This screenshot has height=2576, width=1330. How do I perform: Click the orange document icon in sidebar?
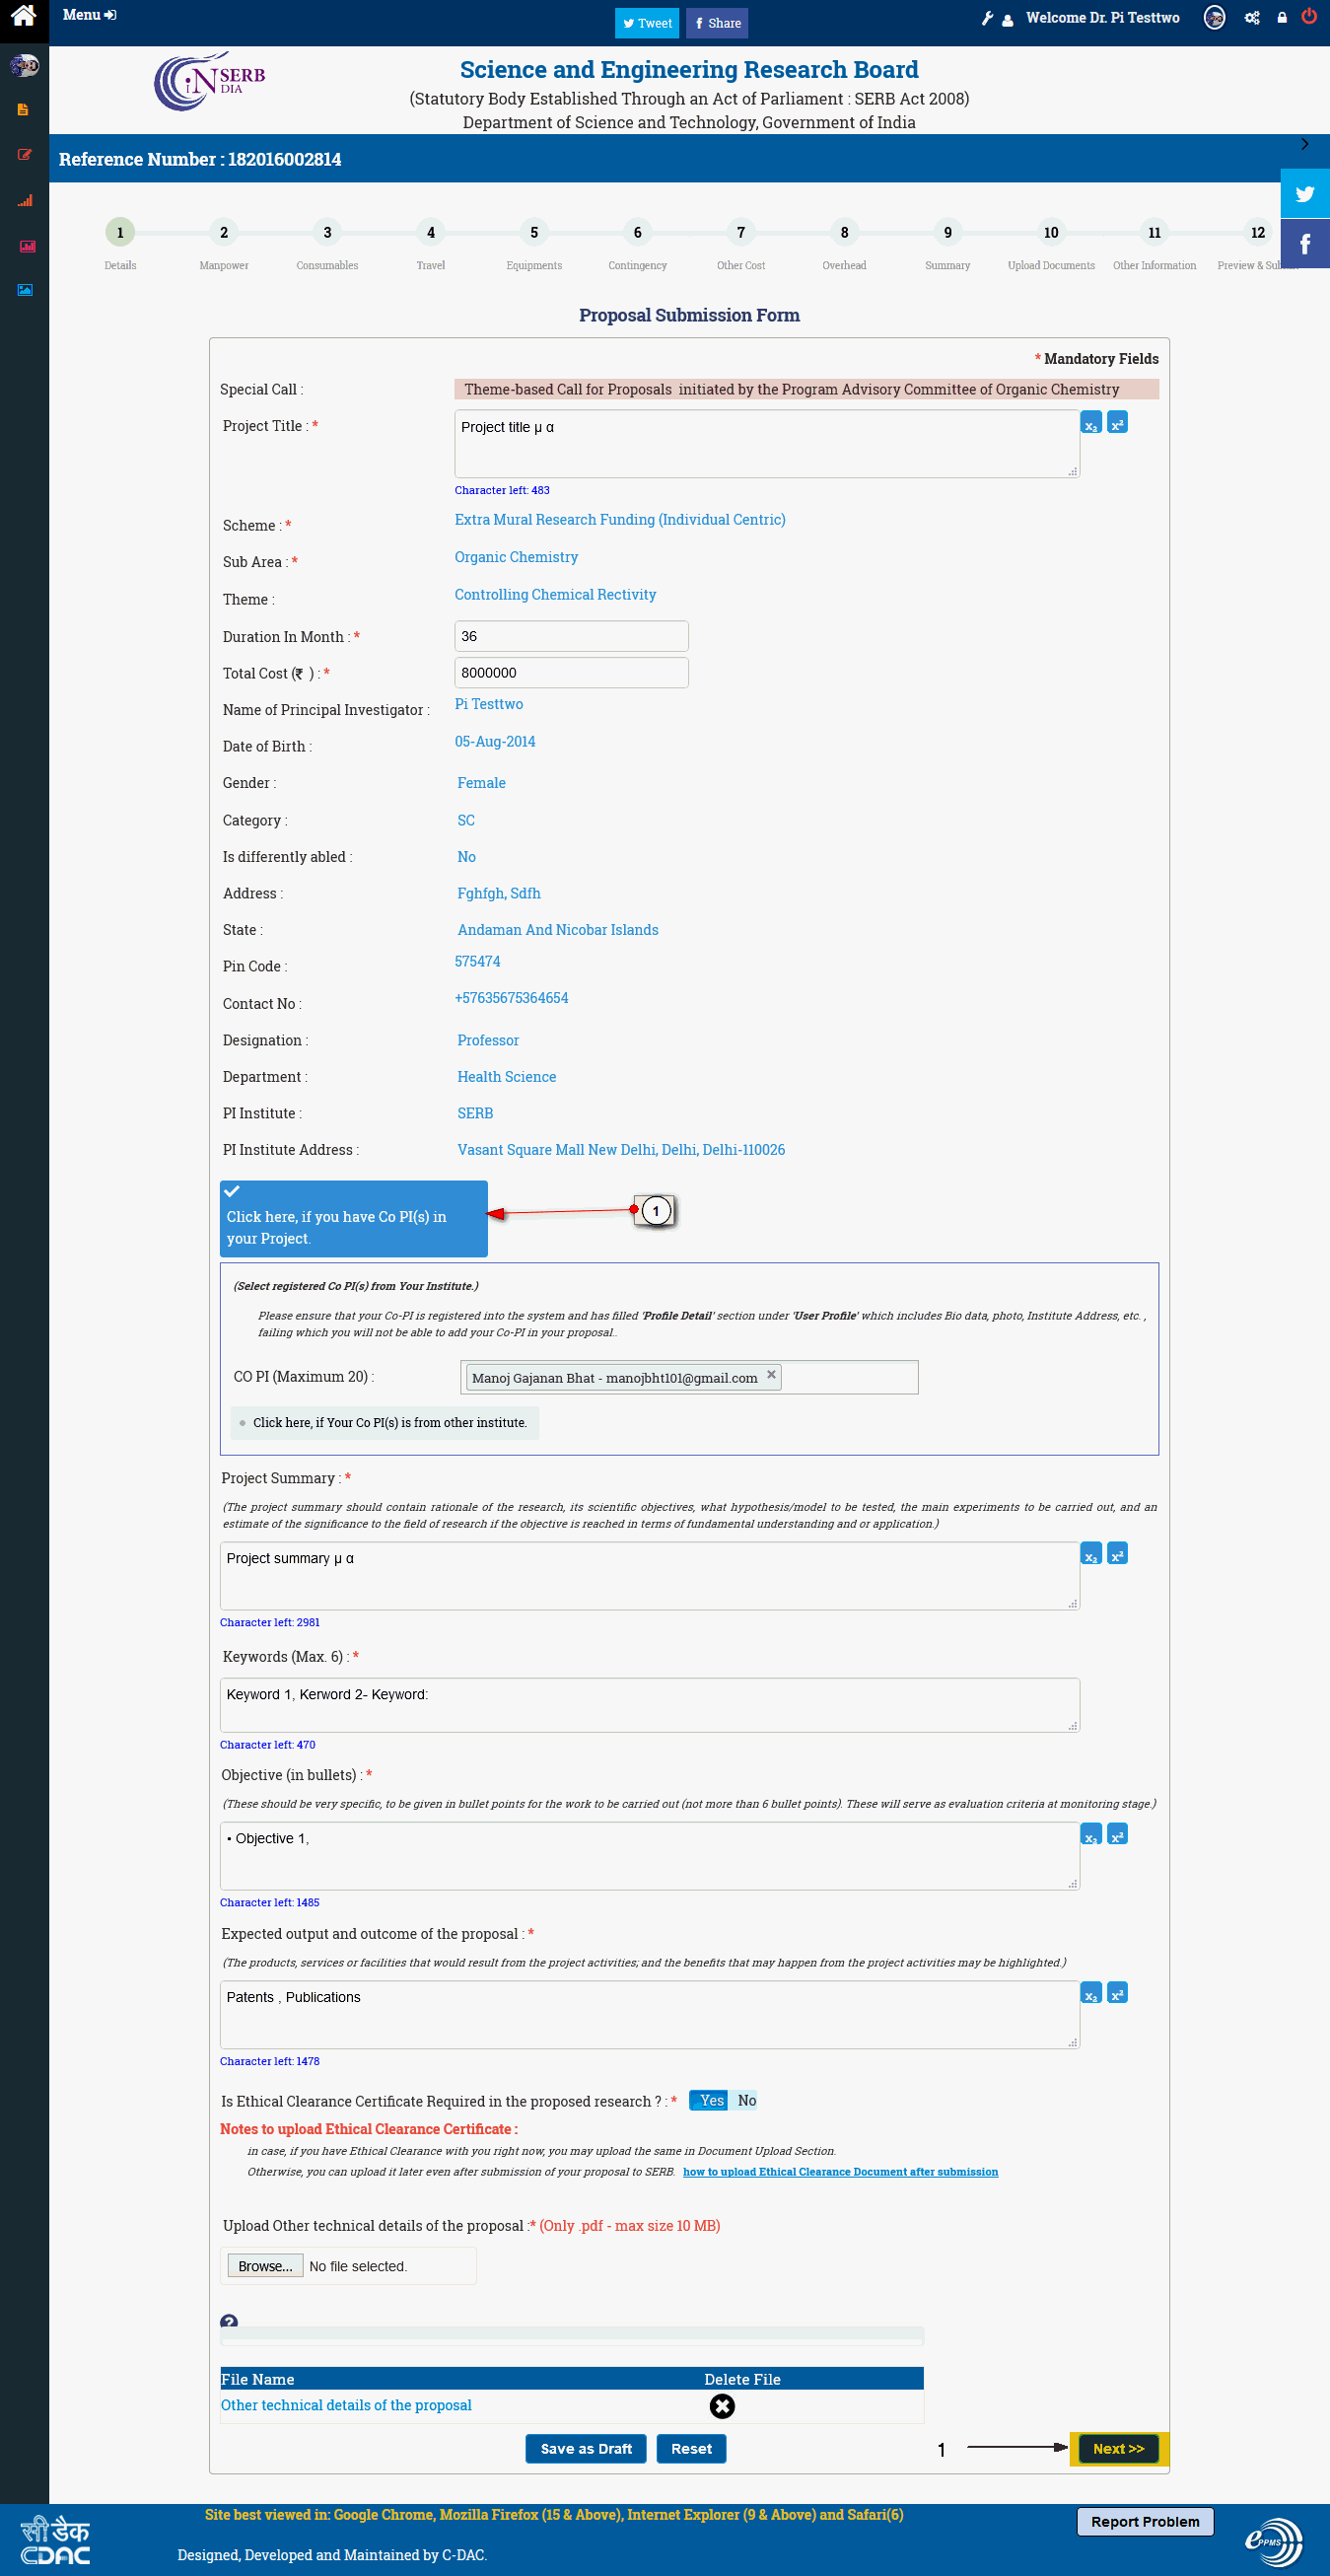pos(24,110)
